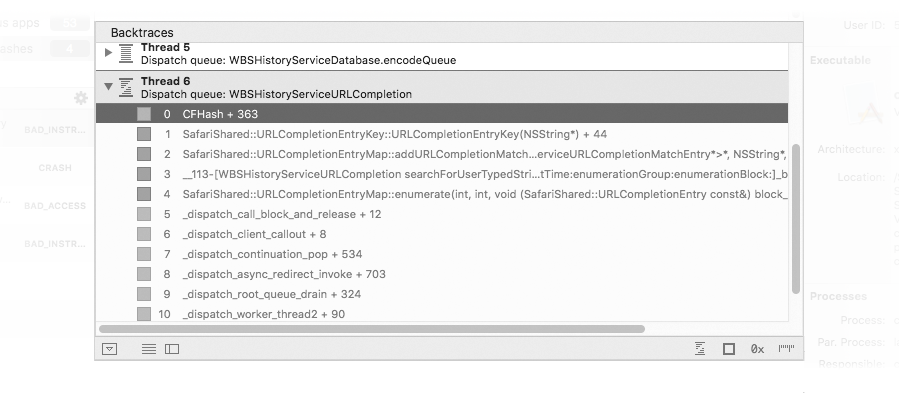The image size is (899, 393).
Task: Expand Thread 5 disclosure triangle
Action: [108, 52]
